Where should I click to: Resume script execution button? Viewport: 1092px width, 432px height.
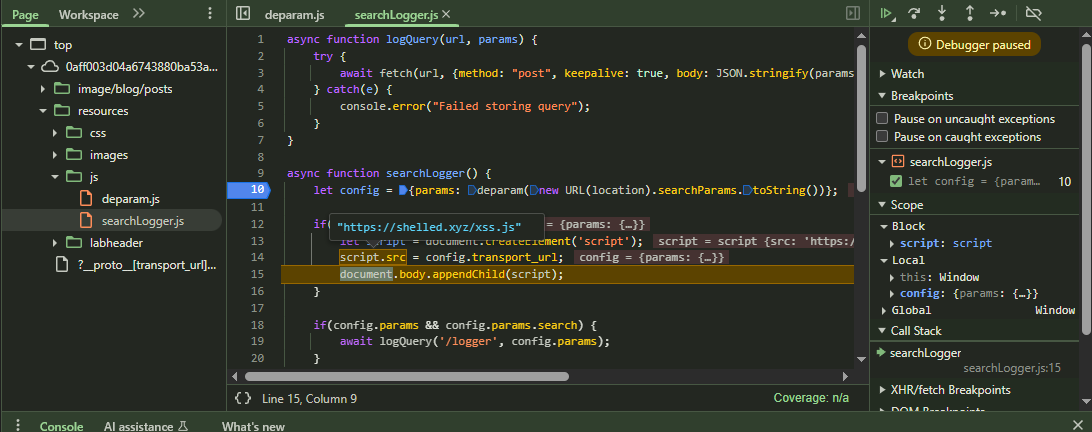point(887,13)
